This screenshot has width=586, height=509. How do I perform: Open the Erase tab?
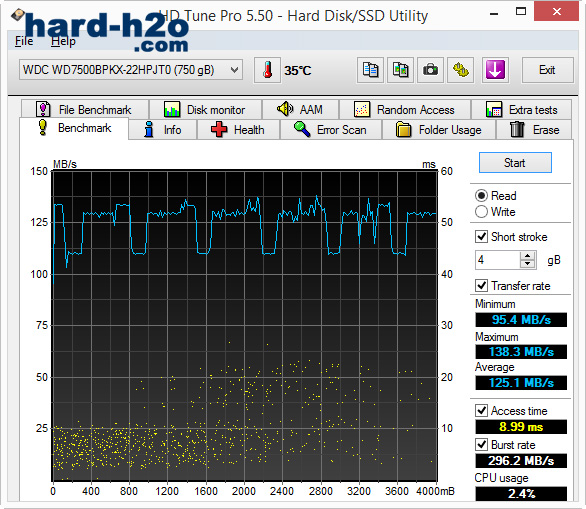[x=534, y=130]
